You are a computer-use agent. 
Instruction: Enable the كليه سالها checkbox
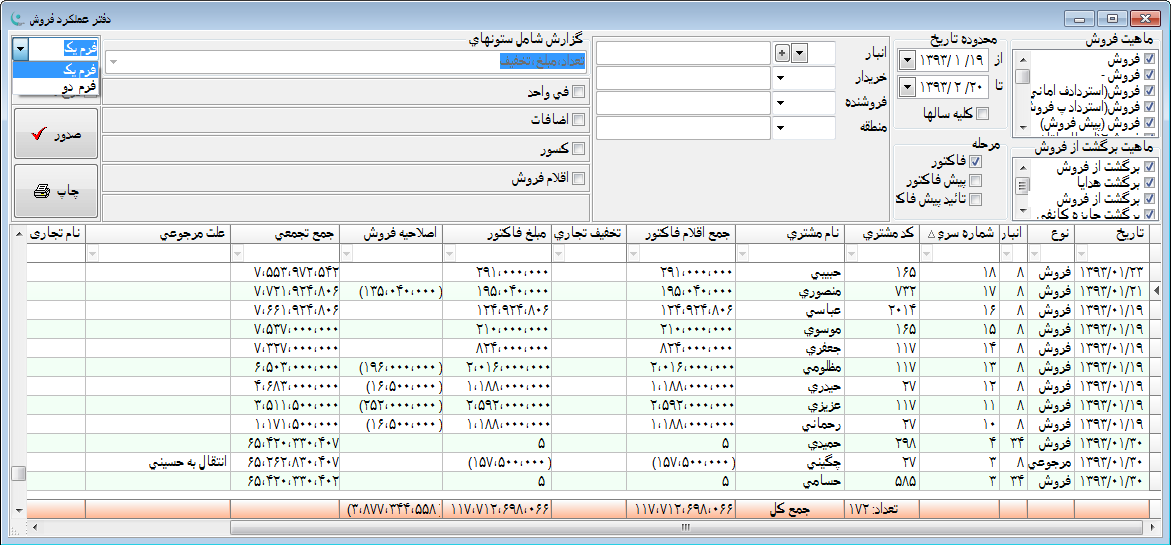point(982,113)
